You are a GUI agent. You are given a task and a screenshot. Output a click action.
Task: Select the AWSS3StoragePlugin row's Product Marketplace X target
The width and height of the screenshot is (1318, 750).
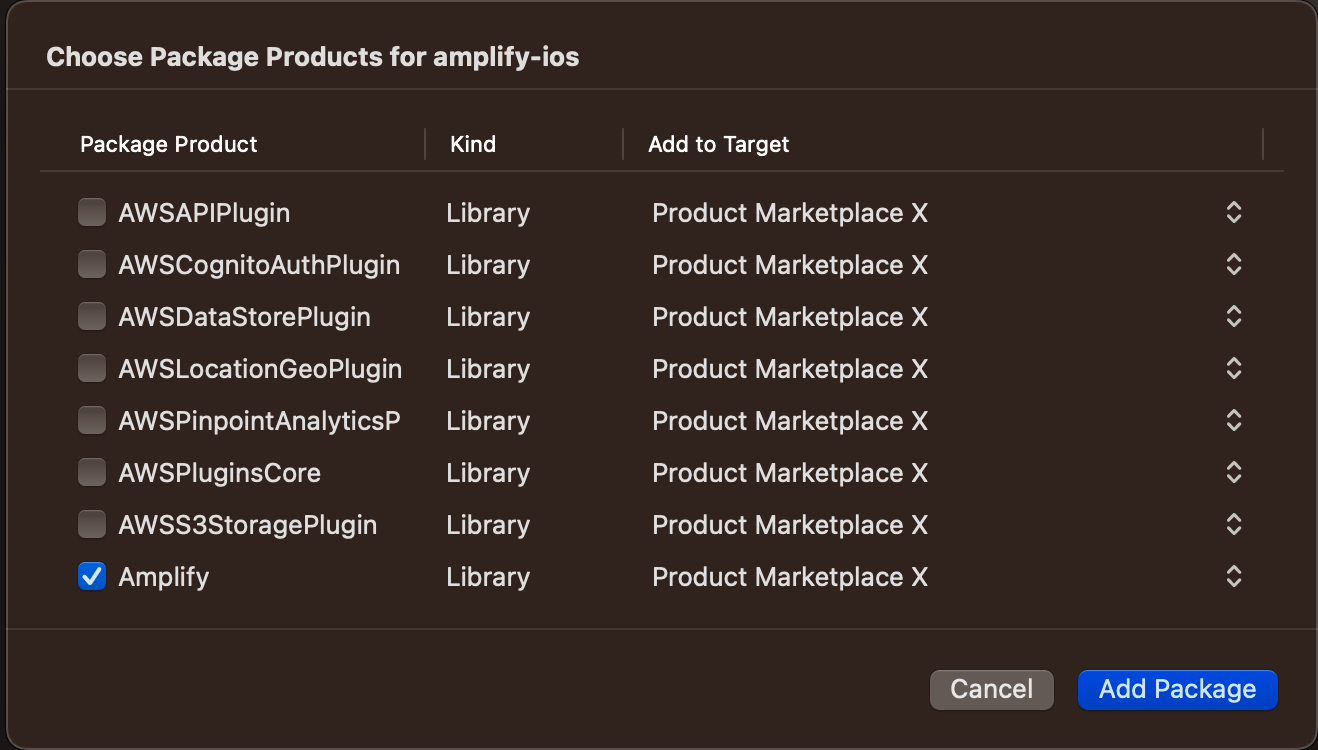pyautogui.click(x=790, y=524)
